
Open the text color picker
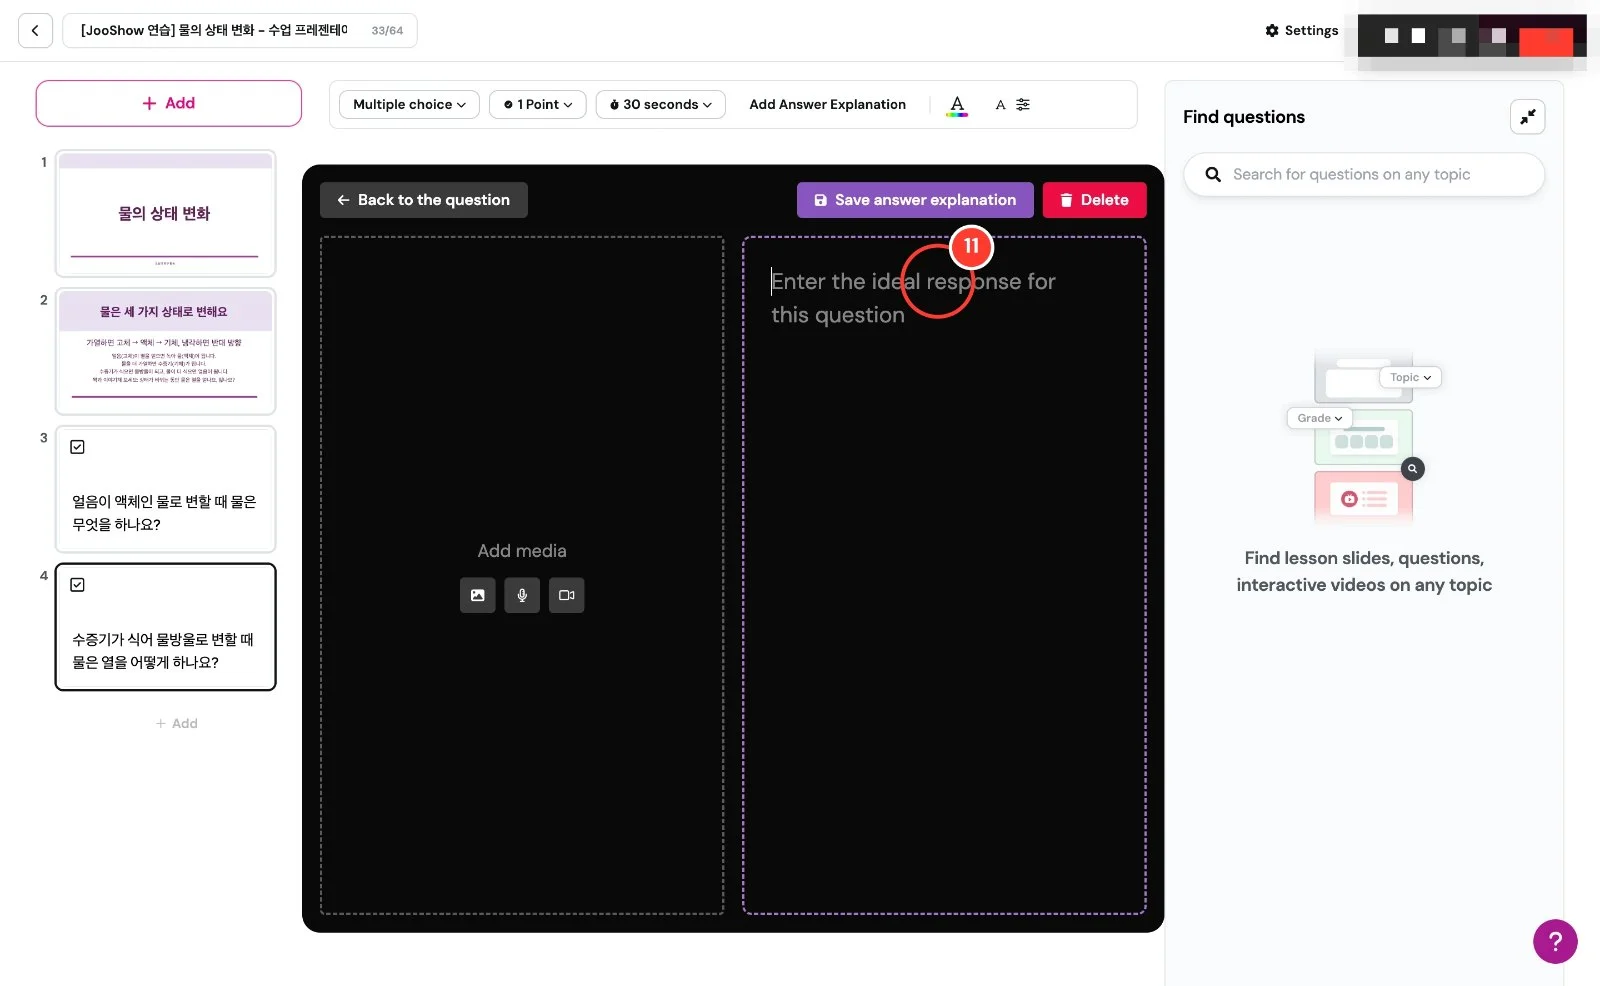point(957,105)
